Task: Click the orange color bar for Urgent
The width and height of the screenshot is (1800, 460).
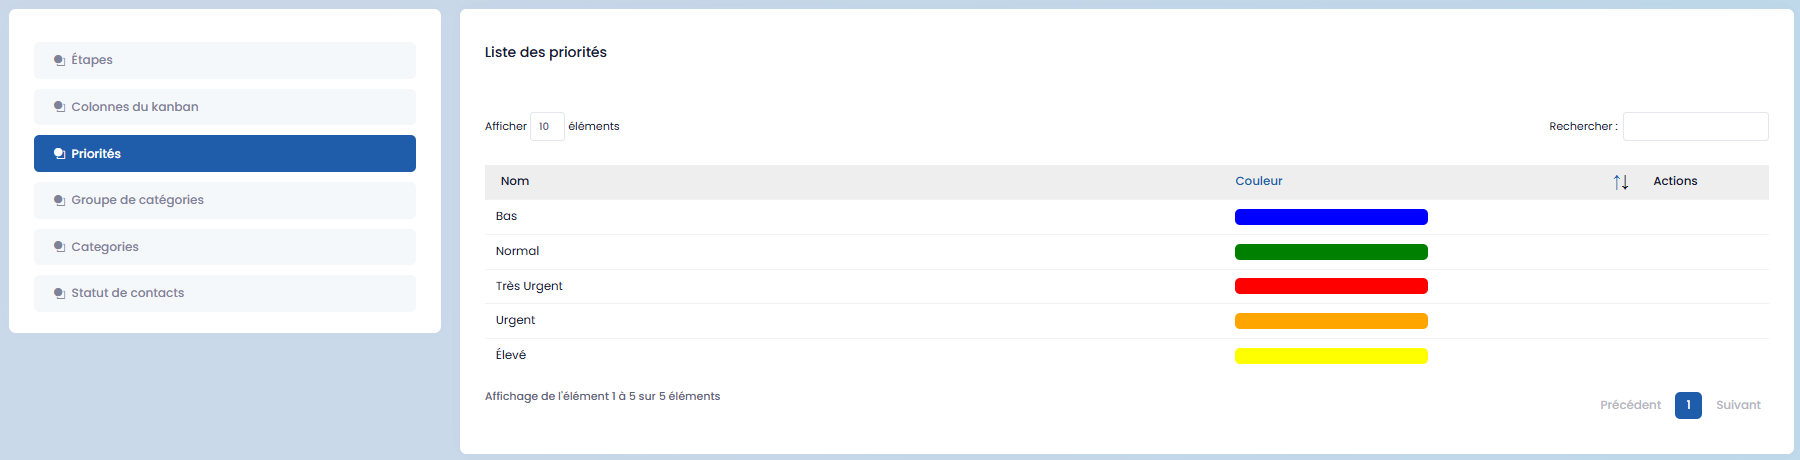Action: pos(1331,321)
